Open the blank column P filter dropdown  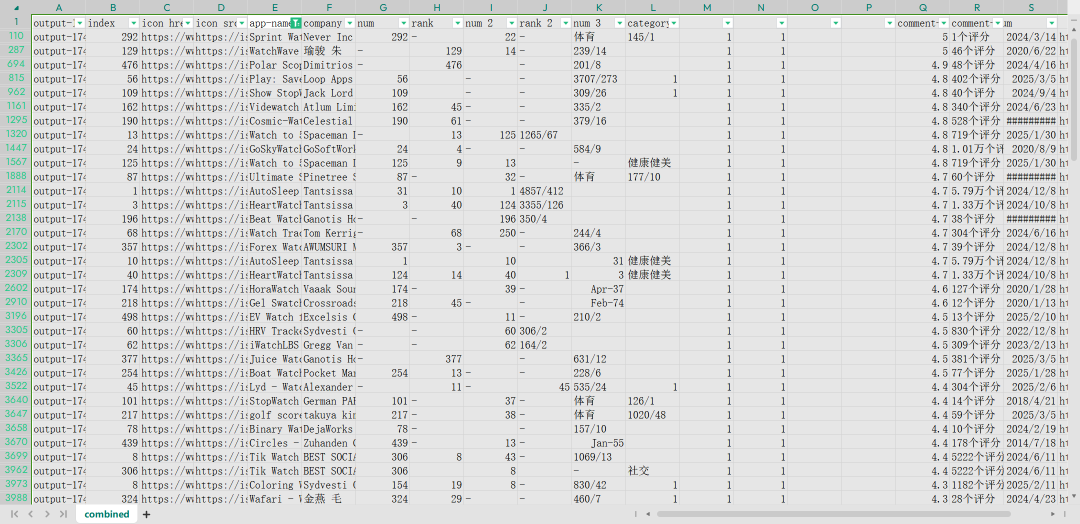pos(889,23)
